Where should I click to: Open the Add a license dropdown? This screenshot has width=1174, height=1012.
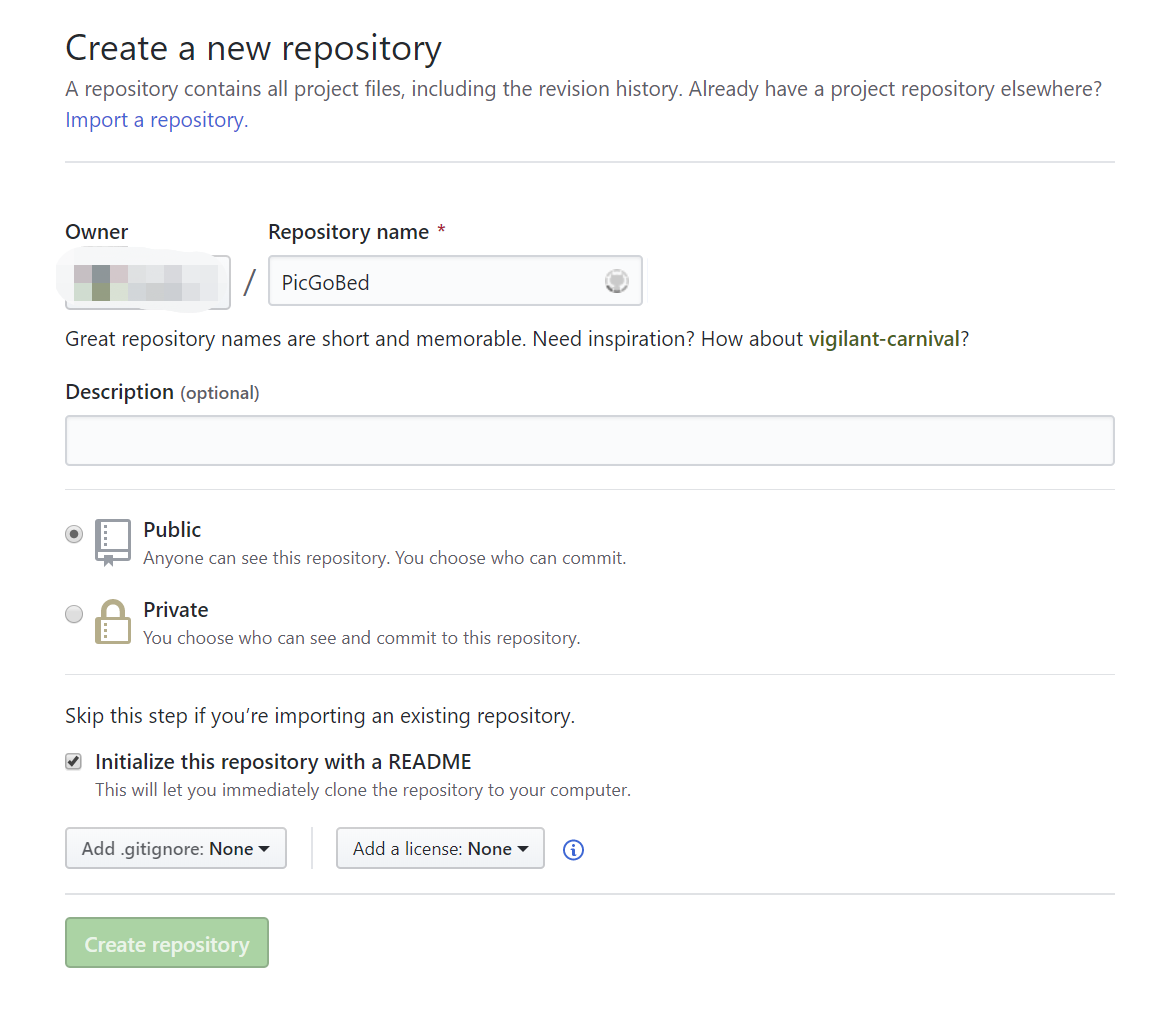pyautogui.click(x=440, y=848)
